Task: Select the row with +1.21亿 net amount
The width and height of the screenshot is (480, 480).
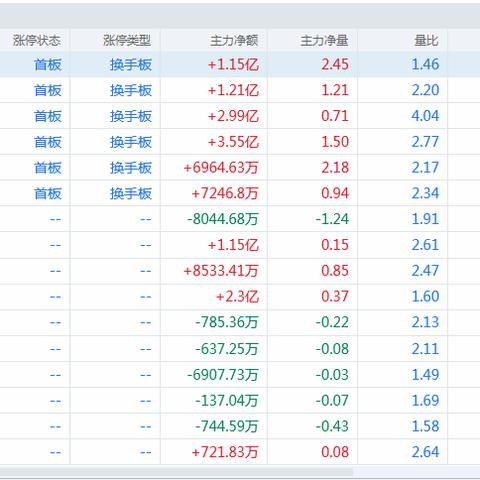Action: 240,90
